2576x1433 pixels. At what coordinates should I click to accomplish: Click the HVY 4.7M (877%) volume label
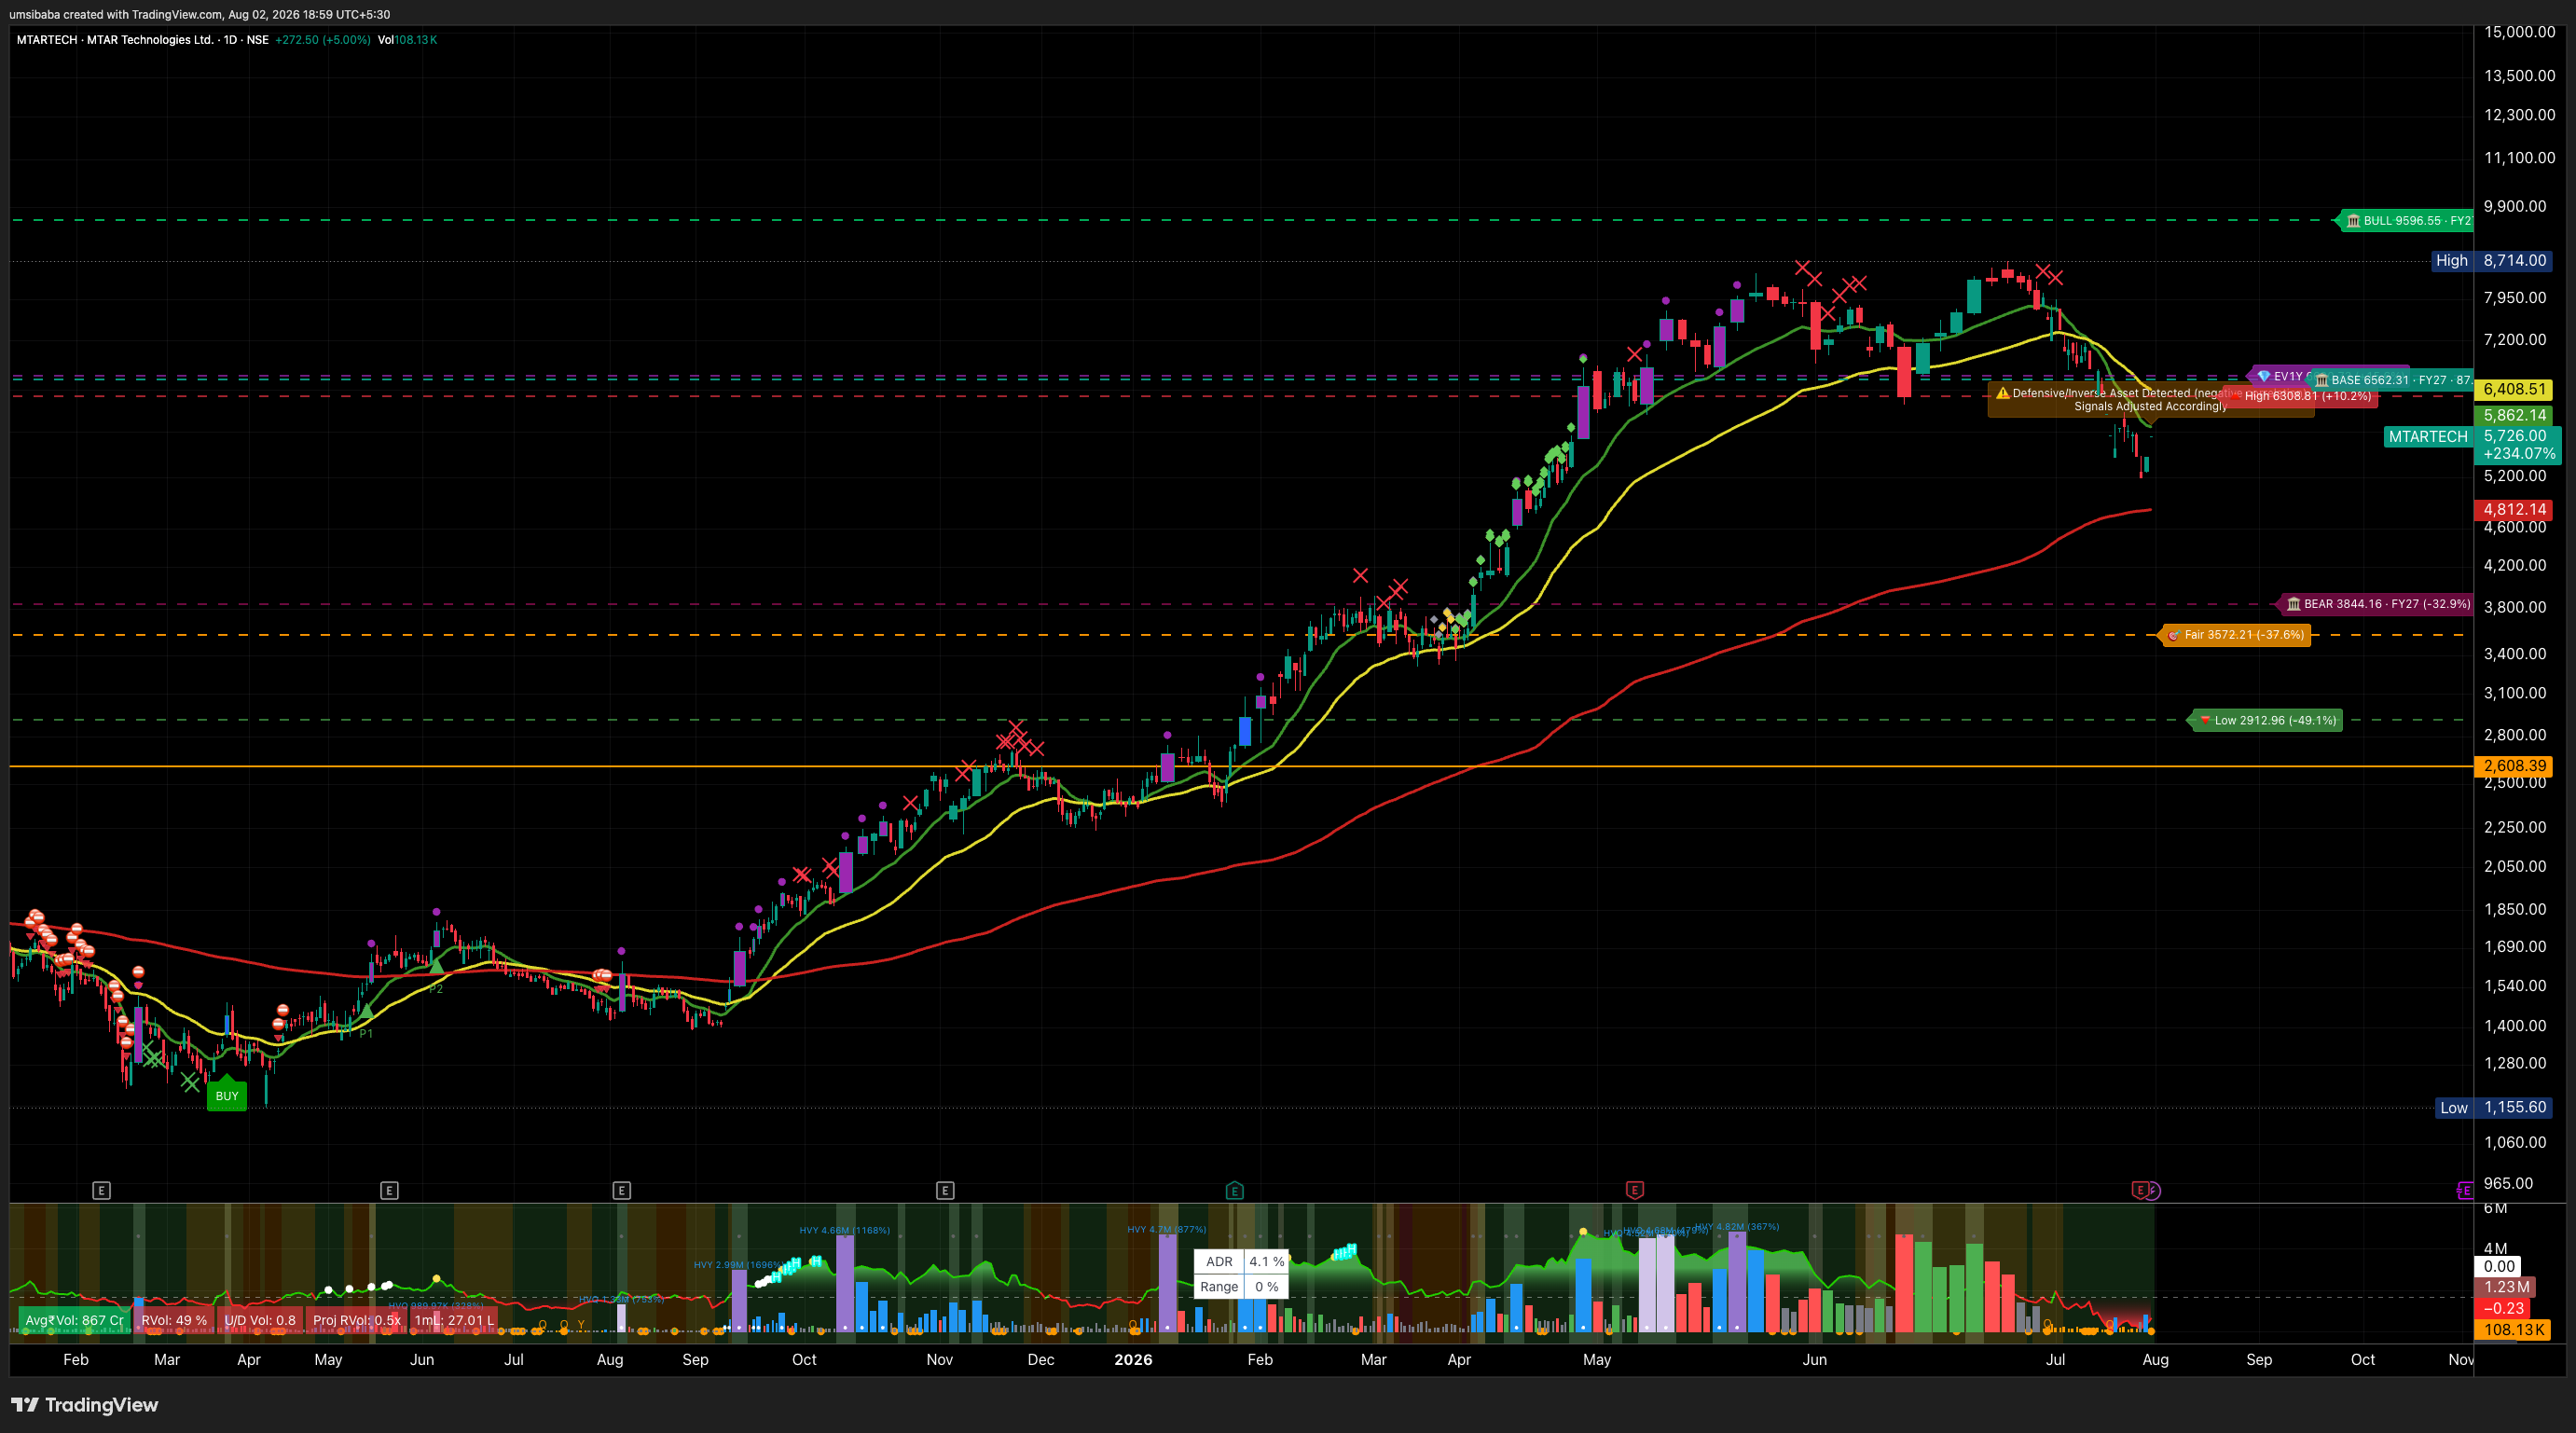pos(1166,1229)
